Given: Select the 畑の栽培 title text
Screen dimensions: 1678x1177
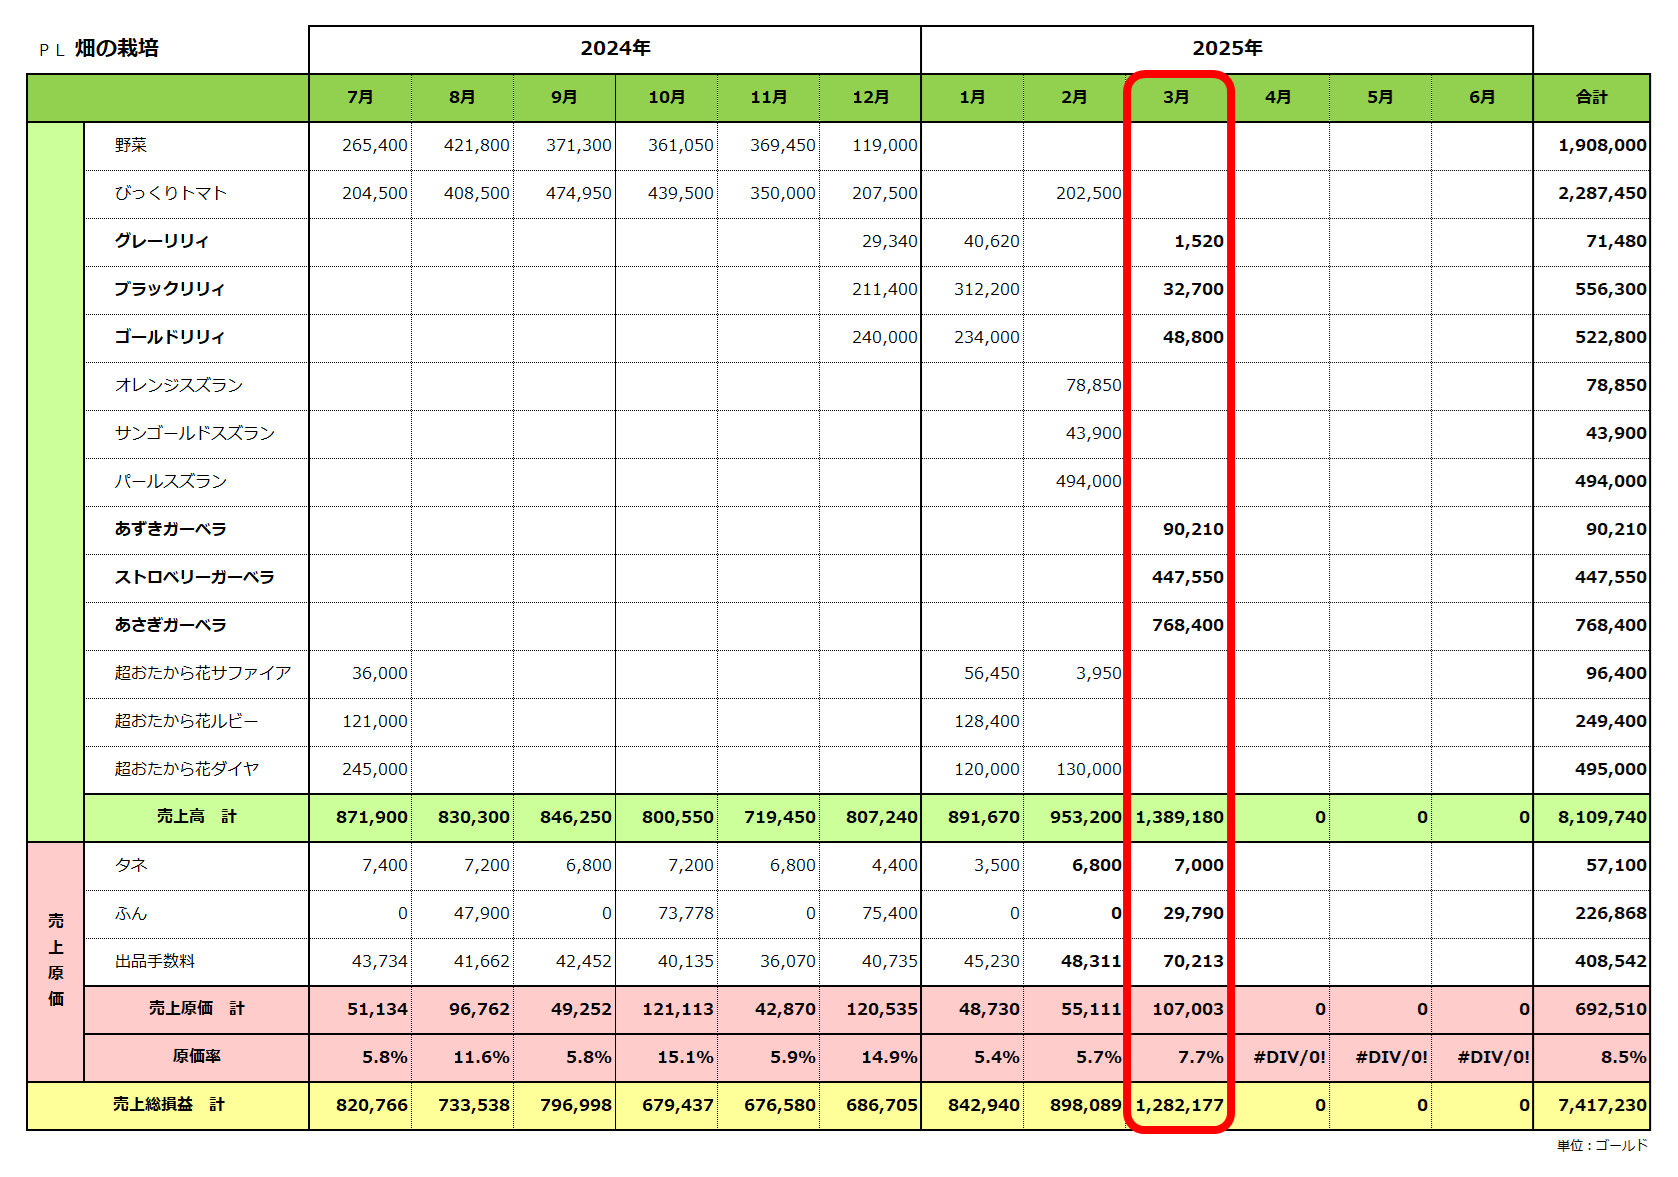Looking at the screenshot, I should pyautogui.click(x=117, y=48).
